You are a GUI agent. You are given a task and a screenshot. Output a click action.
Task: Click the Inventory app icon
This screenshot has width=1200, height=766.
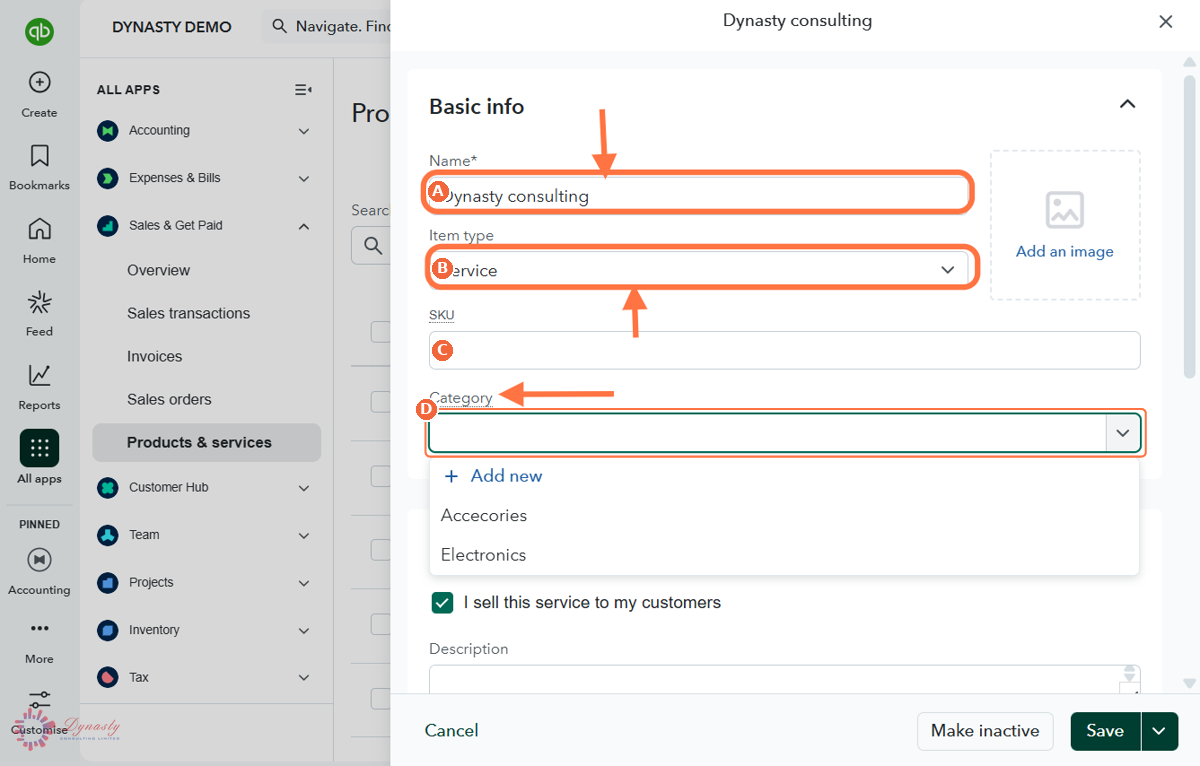point(107,630)
